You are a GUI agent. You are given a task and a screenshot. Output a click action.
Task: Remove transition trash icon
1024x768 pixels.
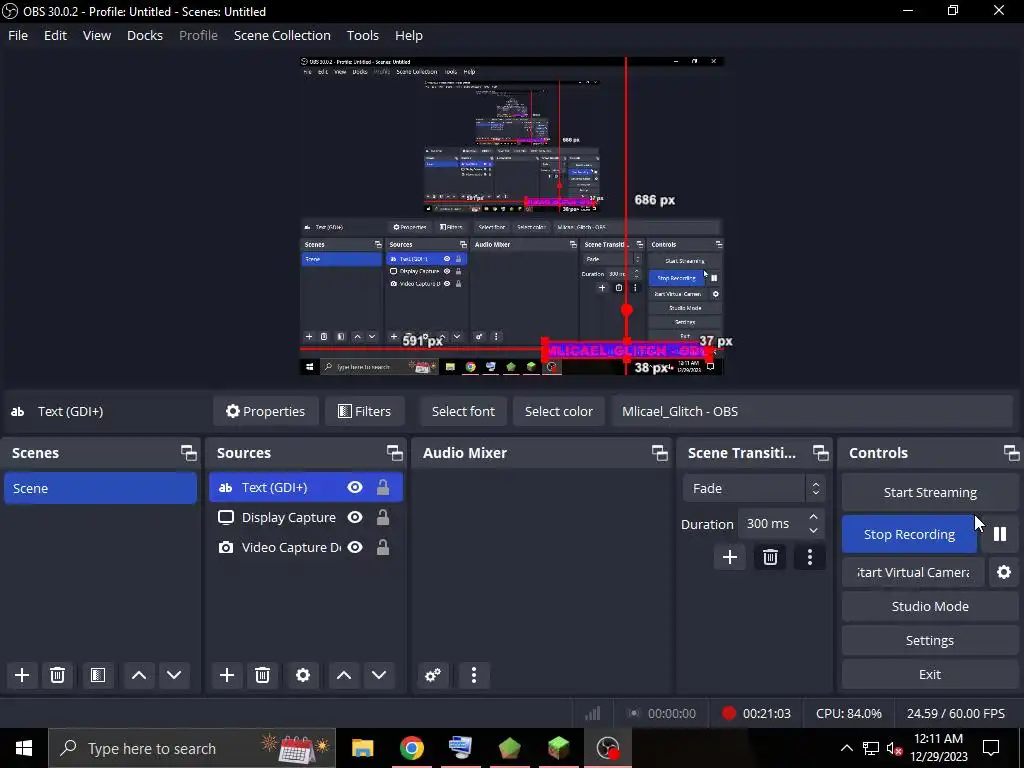770,557
